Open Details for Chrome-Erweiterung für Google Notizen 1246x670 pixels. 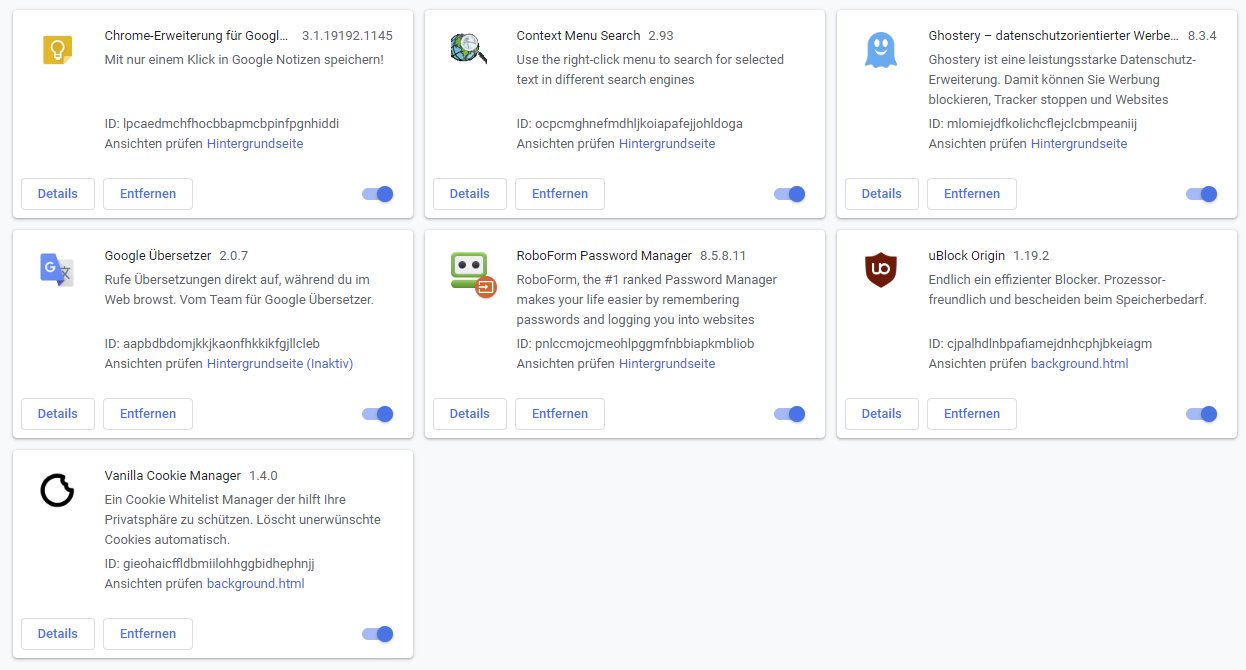pos(58,194)
